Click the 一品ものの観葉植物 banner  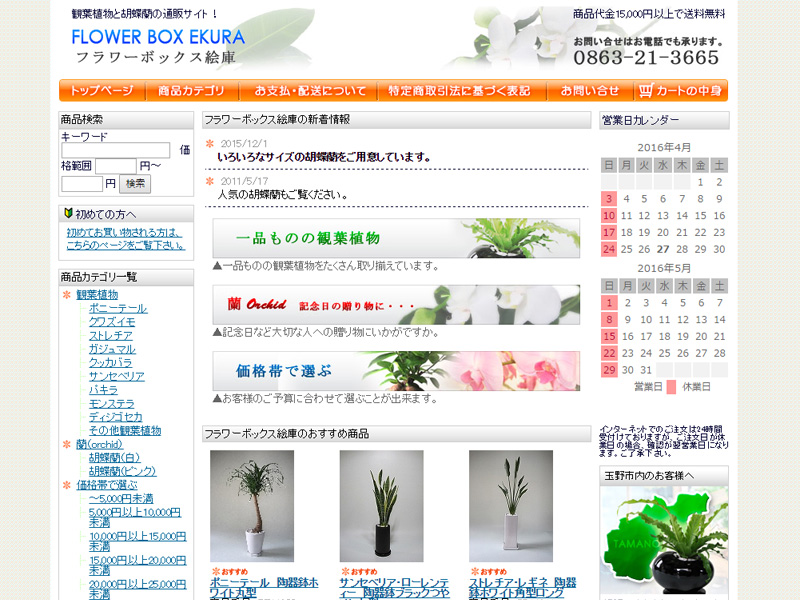coord(396,238)
